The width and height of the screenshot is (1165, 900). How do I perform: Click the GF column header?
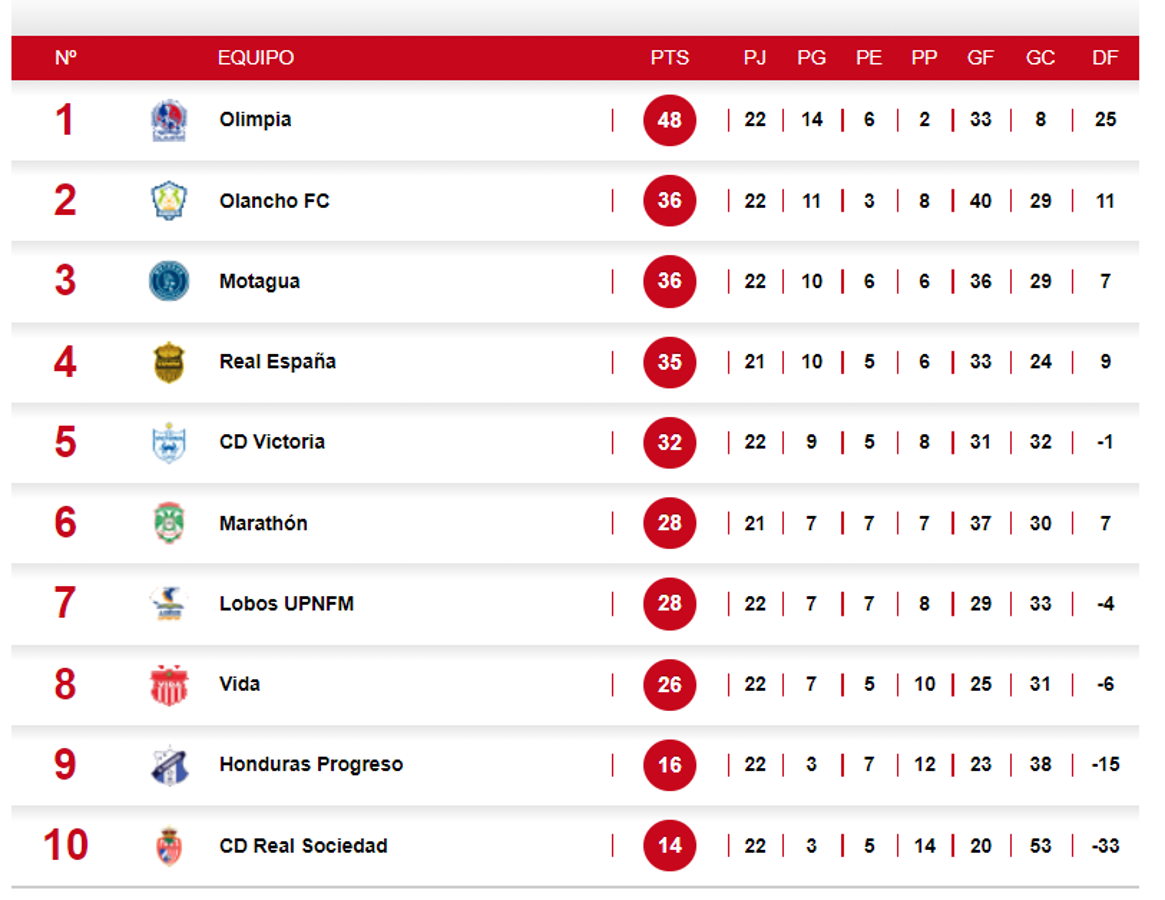(x=980, y=58)
